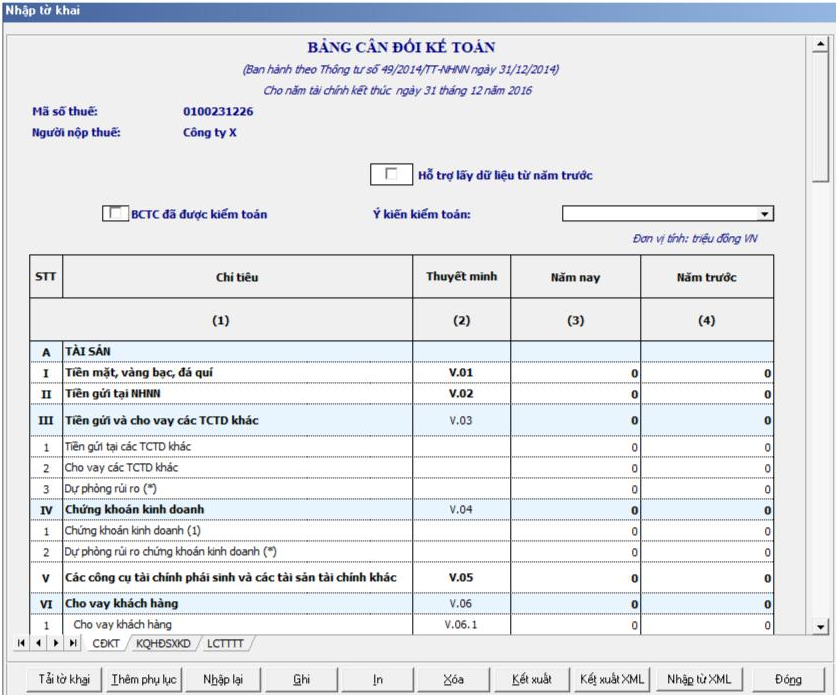Select "Năm nay" cell for Tiền gửi tại NHNN
The height and width of the screenshot is (695, 839).
click(x=575, y=395)
